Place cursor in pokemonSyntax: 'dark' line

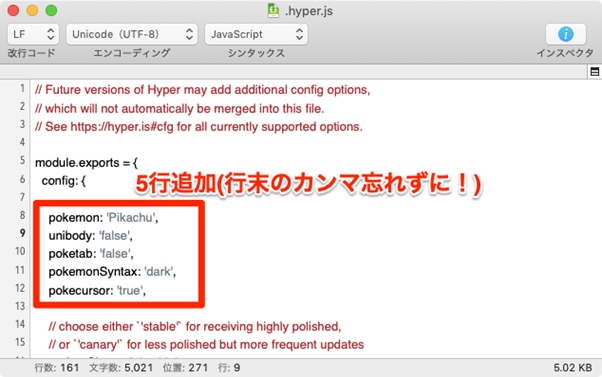112,272
